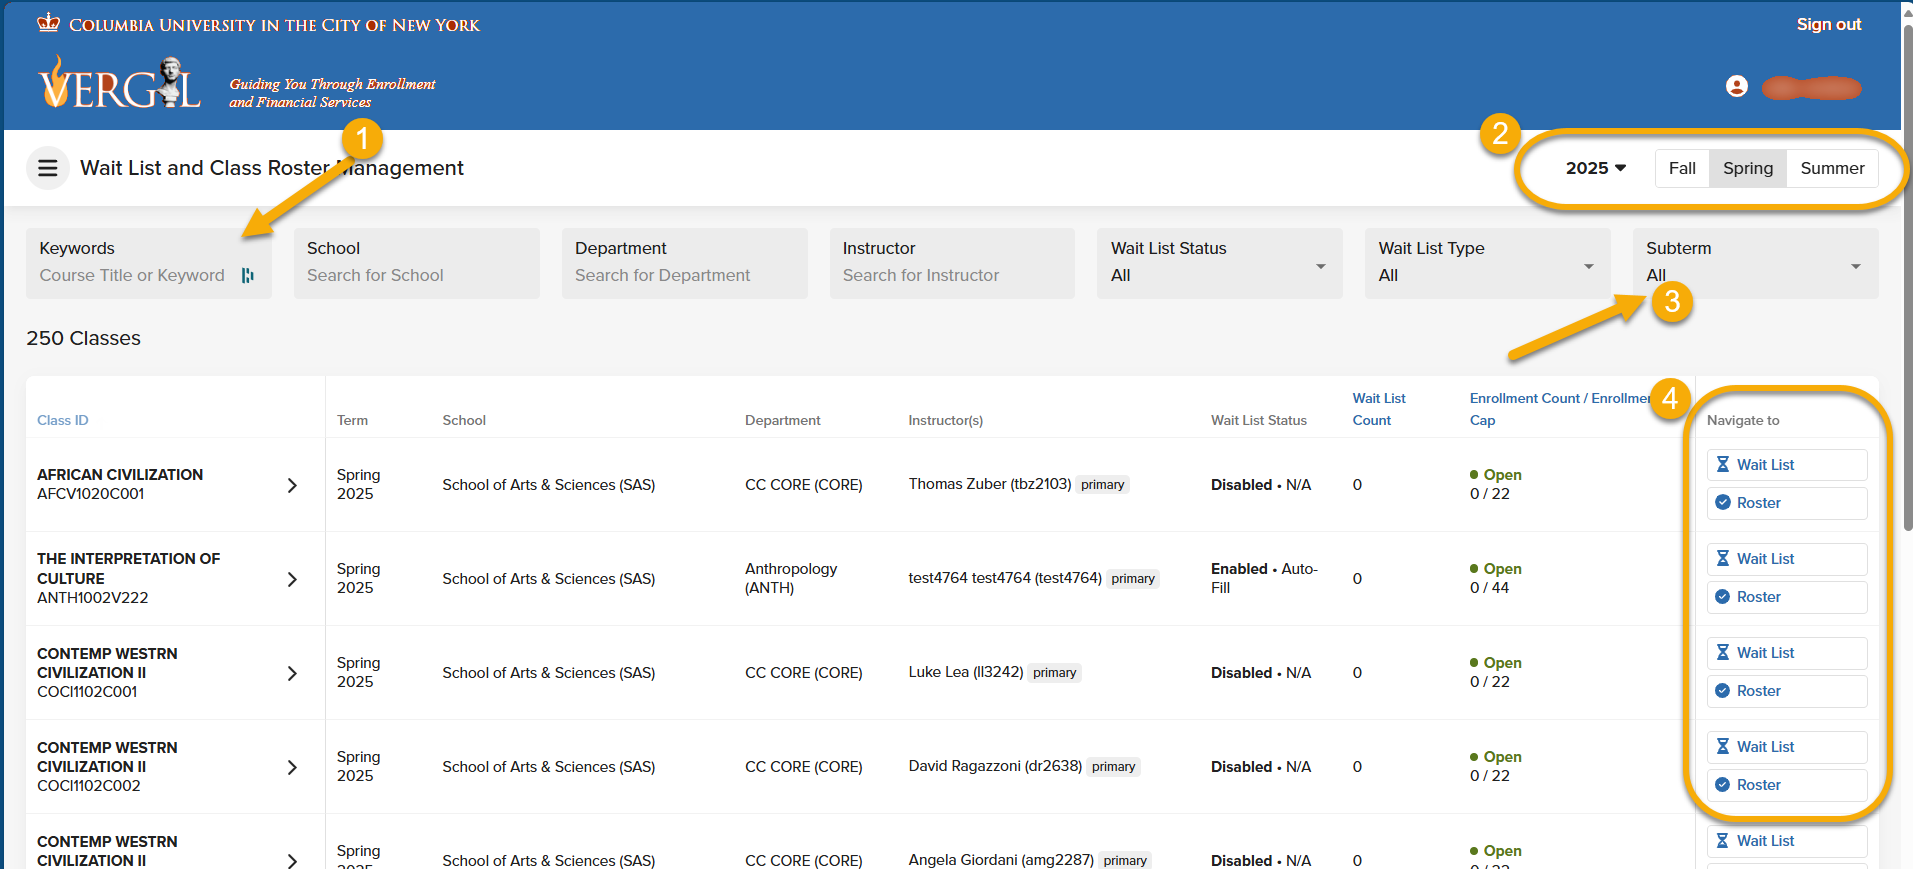This screenshot has width=1913, height=869.
Task: Open Wait List for Angela Giordani's class
Action: click(1786, 841)
